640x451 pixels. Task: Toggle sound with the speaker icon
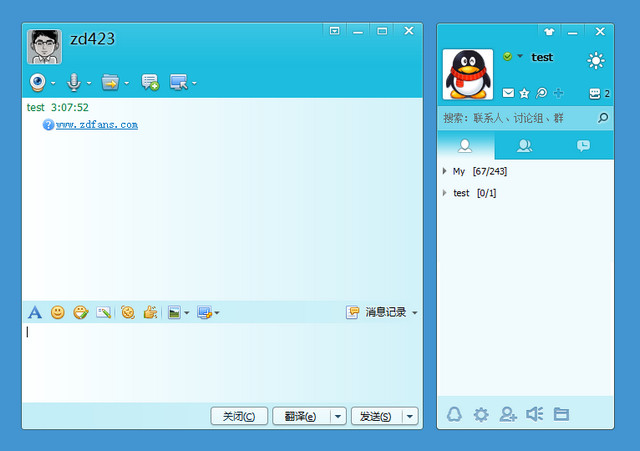click(534, 414)
